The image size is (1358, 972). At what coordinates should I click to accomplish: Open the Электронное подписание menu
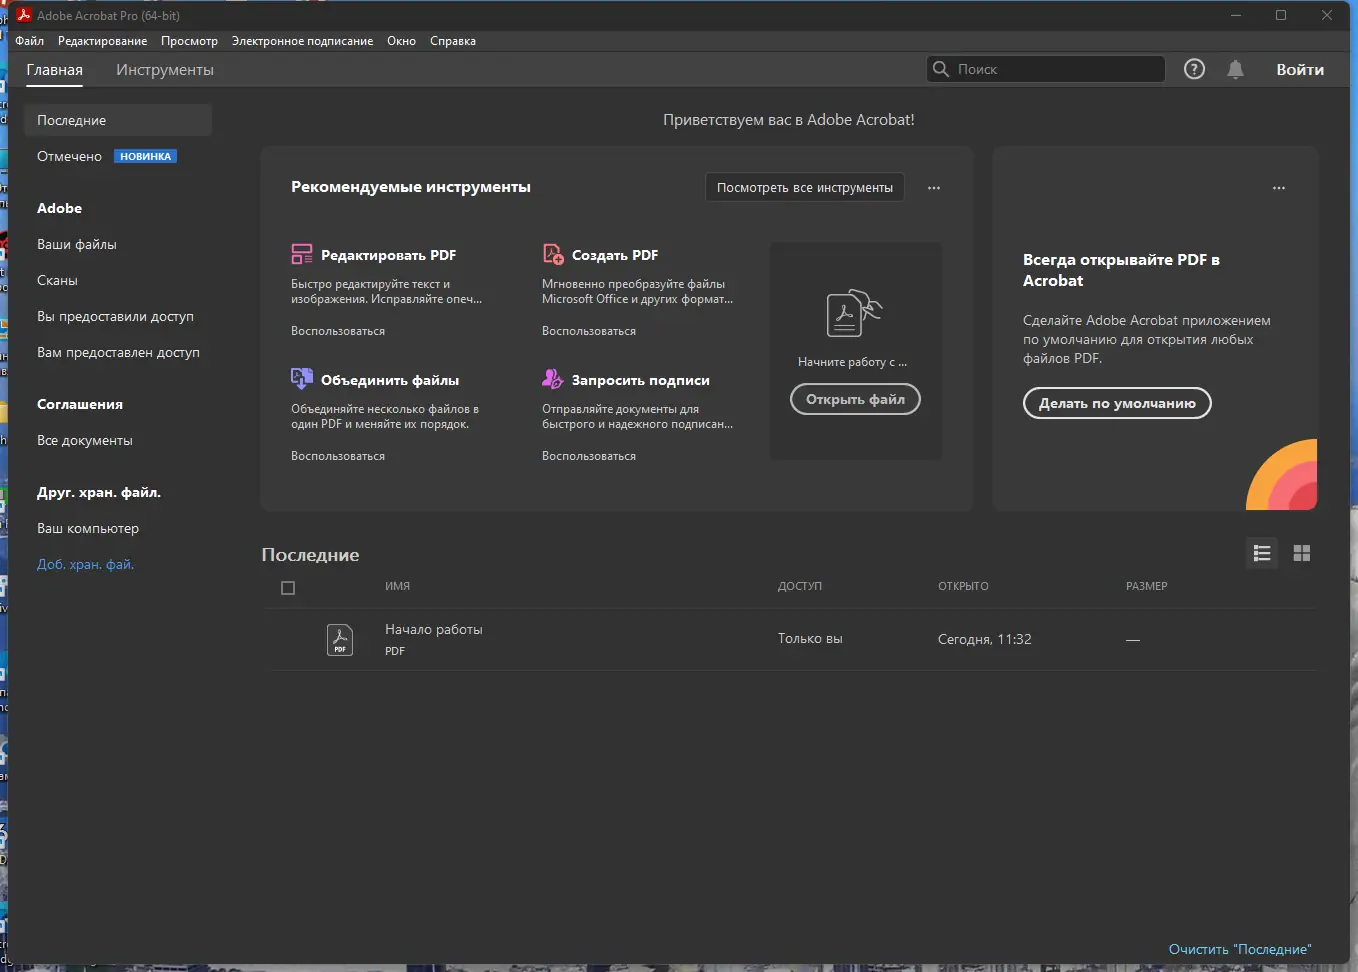tap(302, 41)
